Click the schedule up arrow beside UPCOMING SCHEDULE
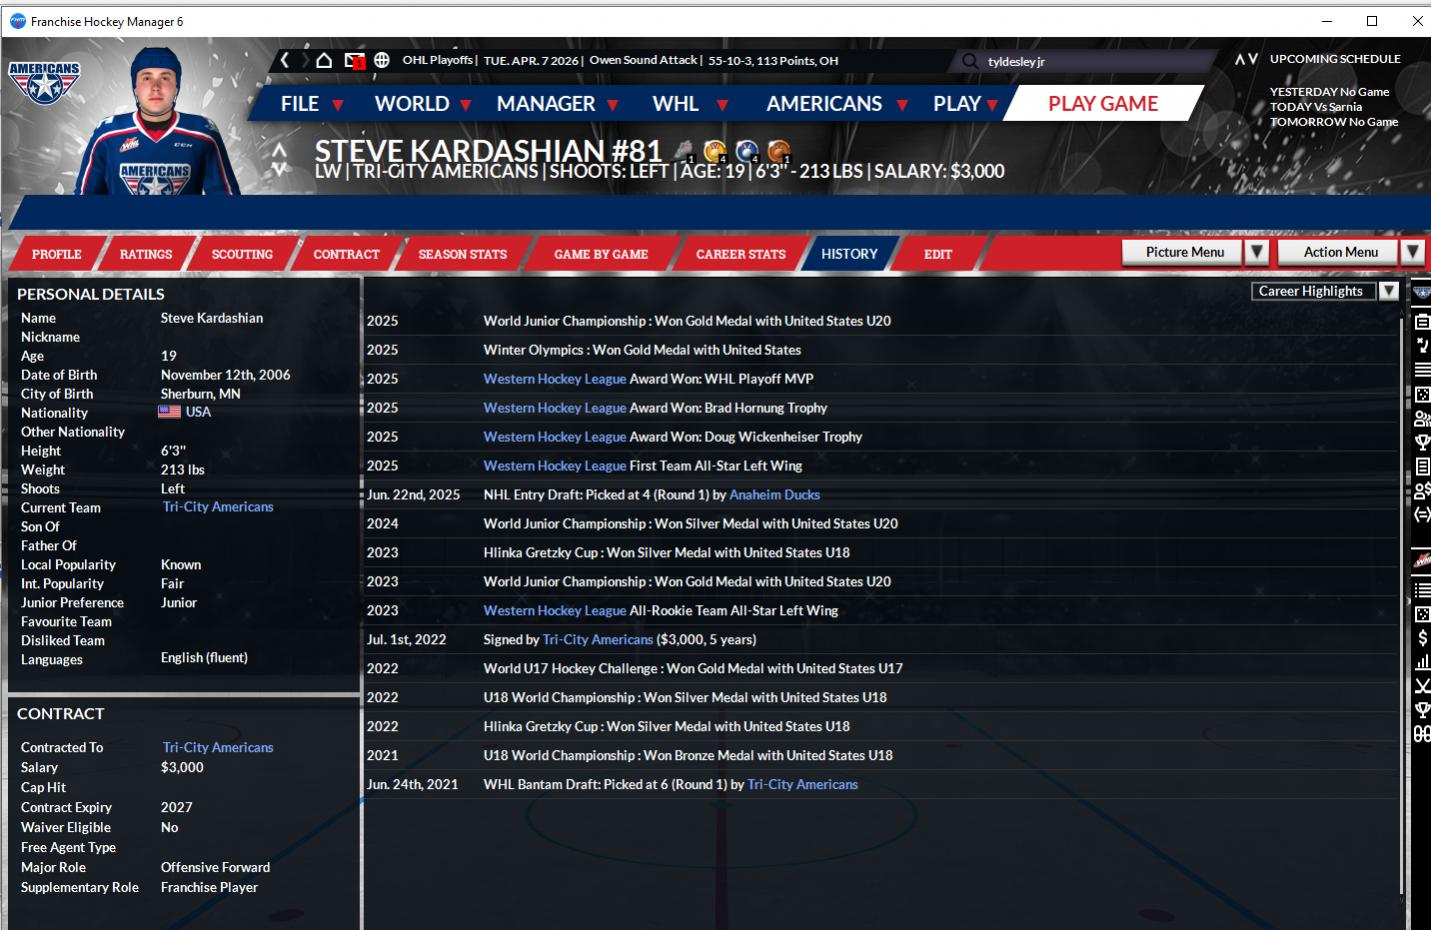Screen dimensions: 1431x930 (x=1239, y=59)
